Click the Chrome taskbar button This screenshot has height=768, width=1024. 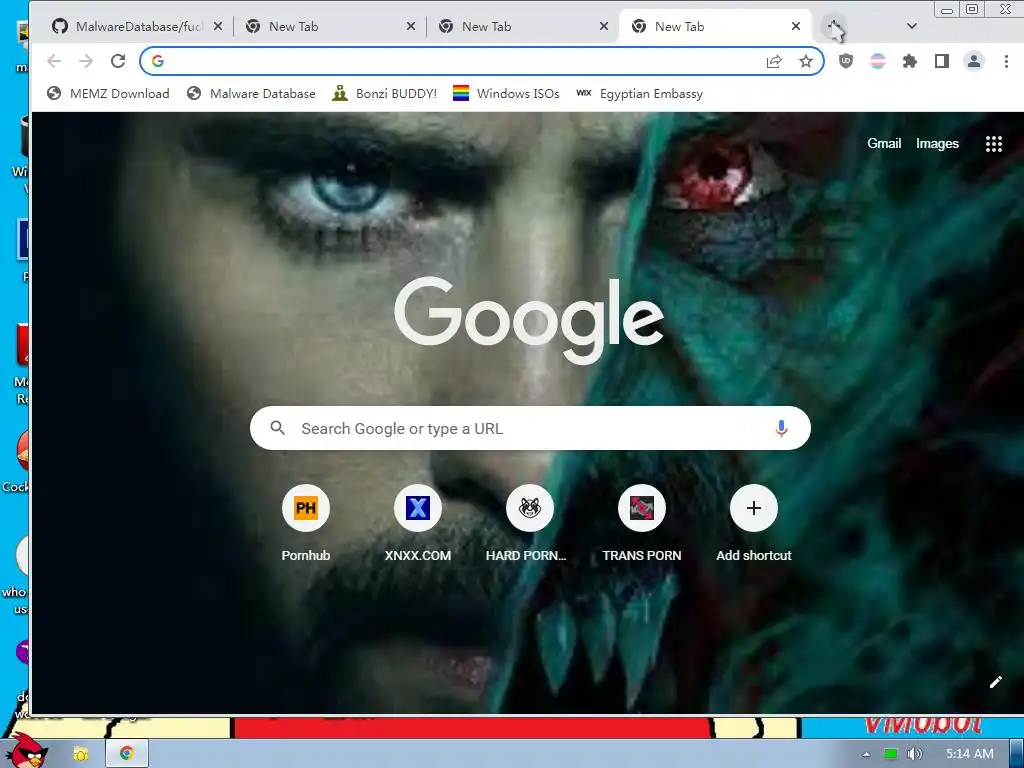(x=127, y=754)
